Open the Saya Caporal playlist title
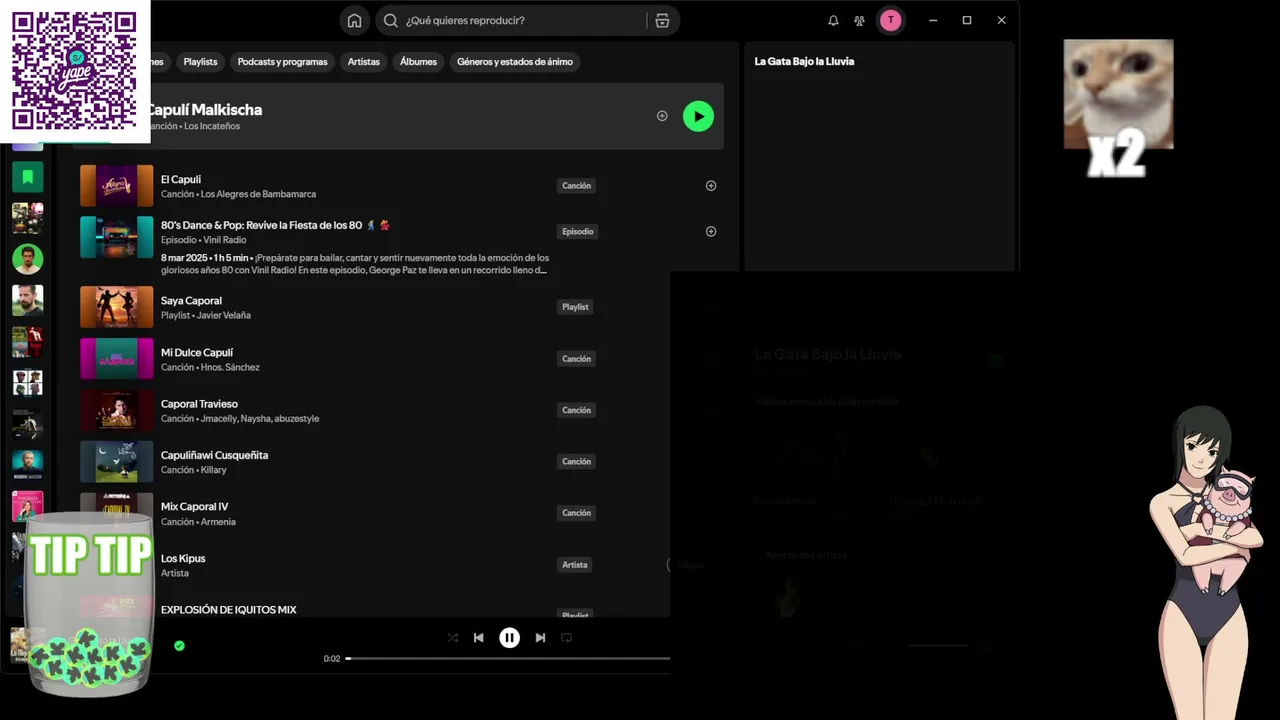This screenshot has height=720, width=1280. click(191, 301)
